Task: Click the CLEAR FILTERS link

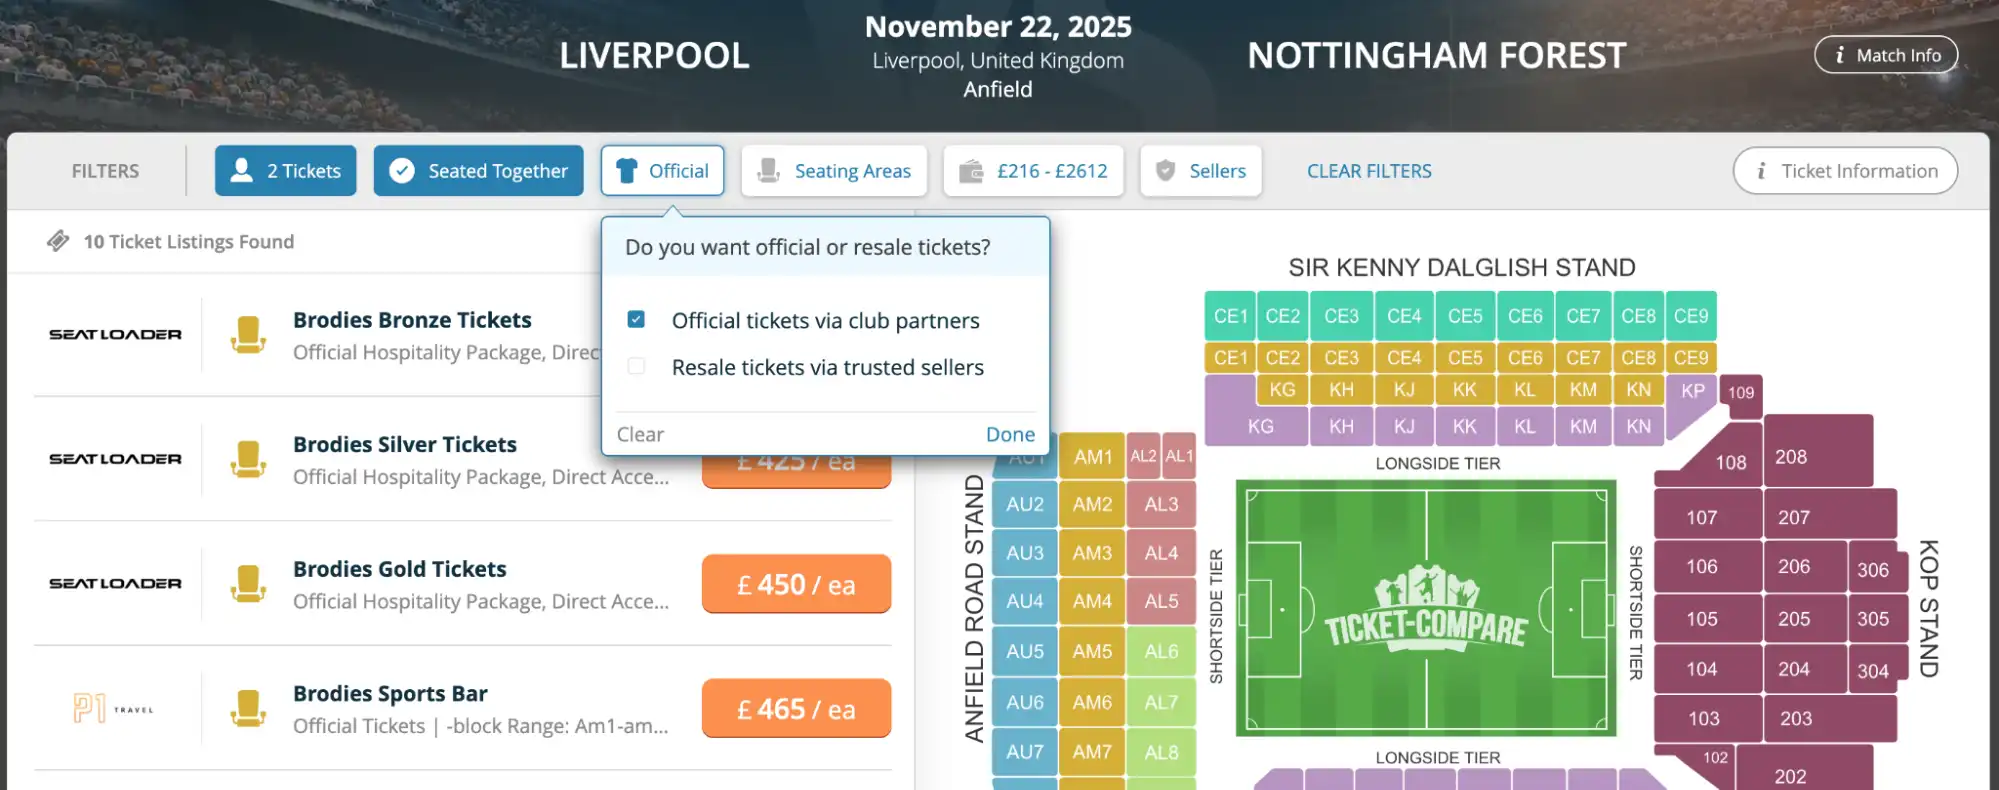Action: 1369,170
